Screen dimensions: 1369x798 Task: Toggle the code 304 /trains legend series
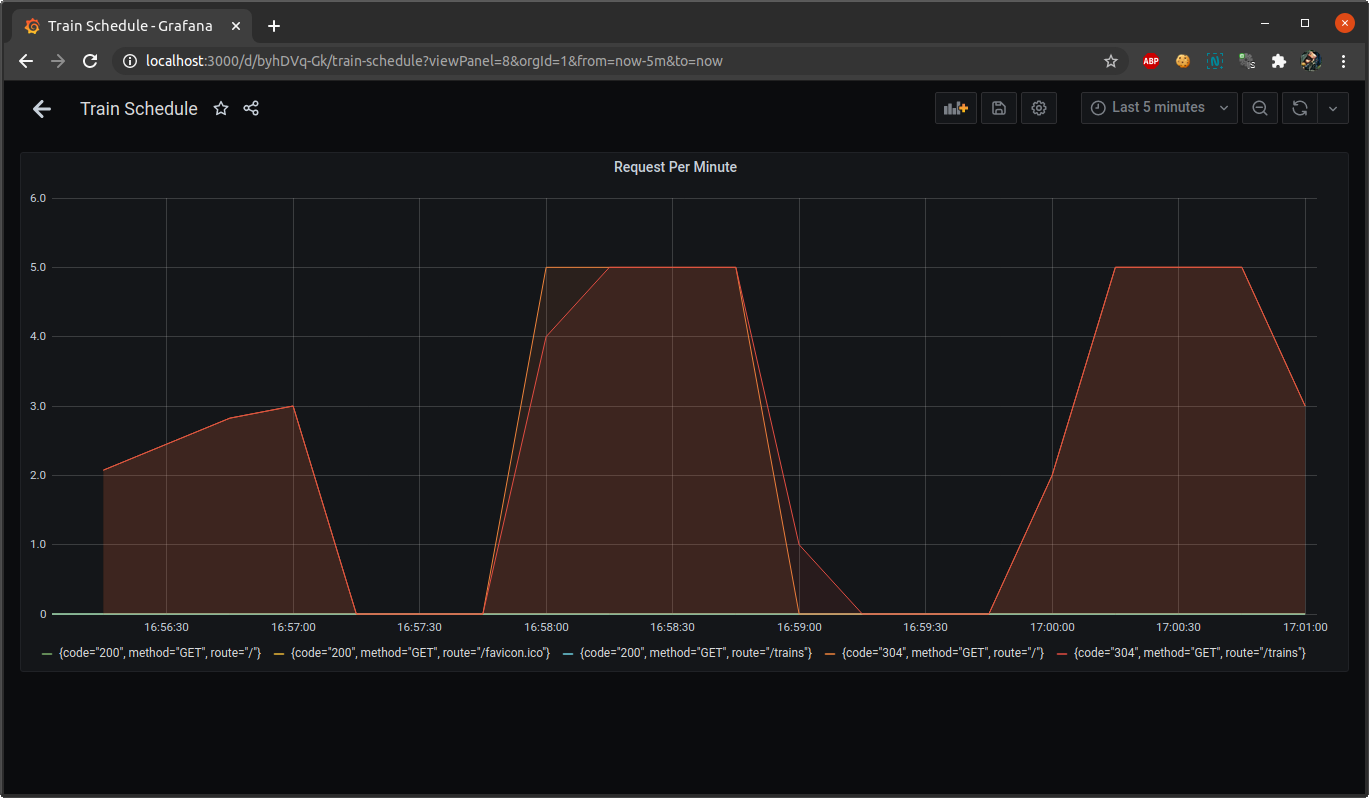[x=1189, y=653]
